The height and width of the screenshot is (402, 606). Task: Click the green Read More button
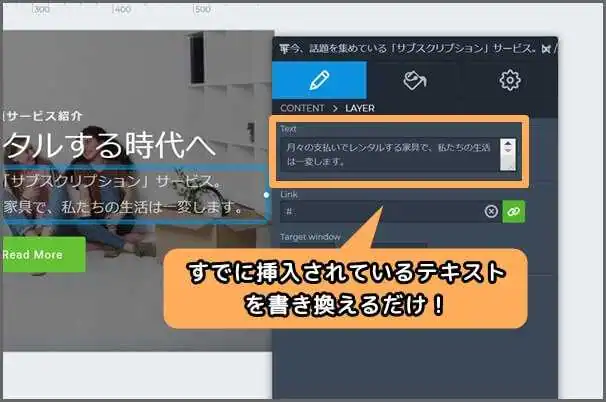click(x=43, y=254)
